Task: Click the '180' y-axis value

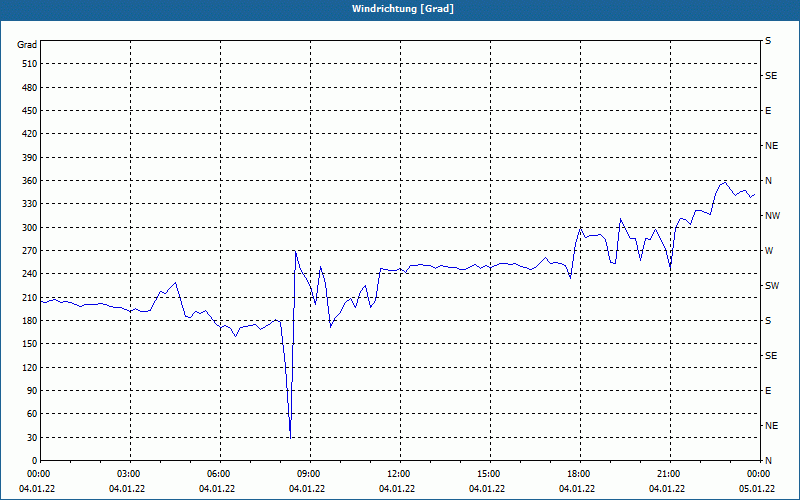Action: tap(30, 321)
